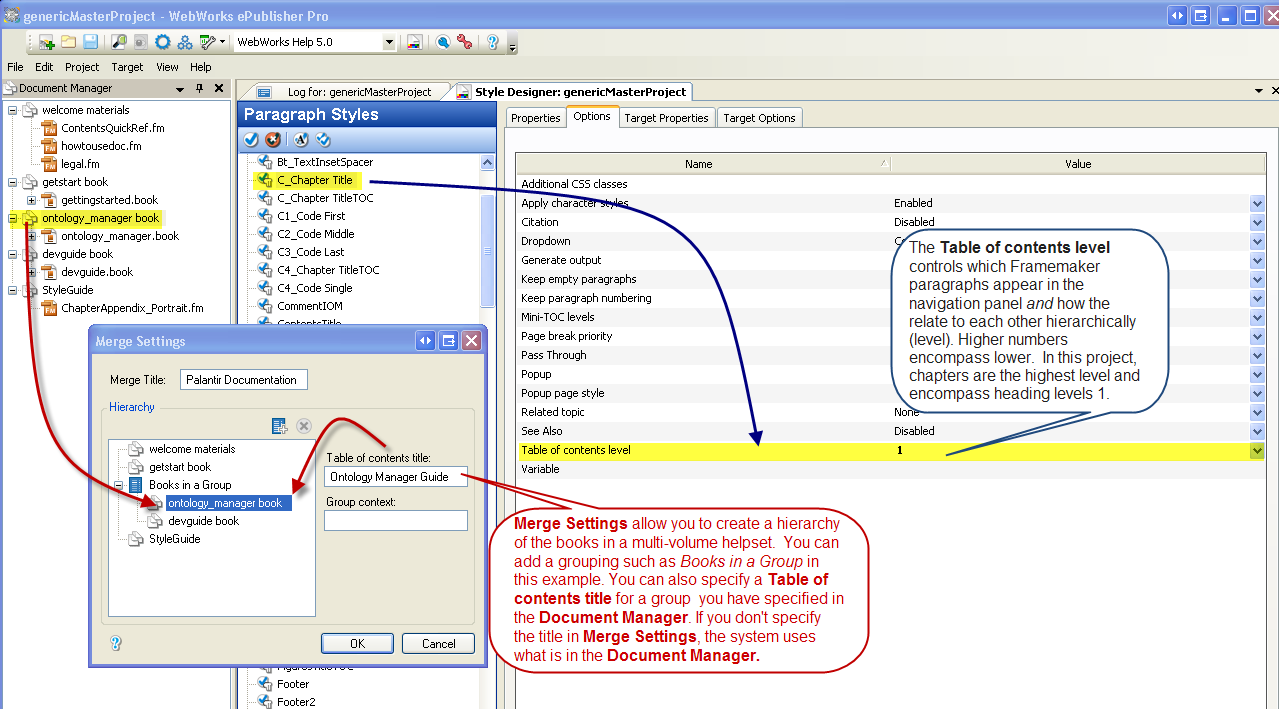Open help via toolbar question mark
Screen dimensions: 1279x709
pos(492,42)
